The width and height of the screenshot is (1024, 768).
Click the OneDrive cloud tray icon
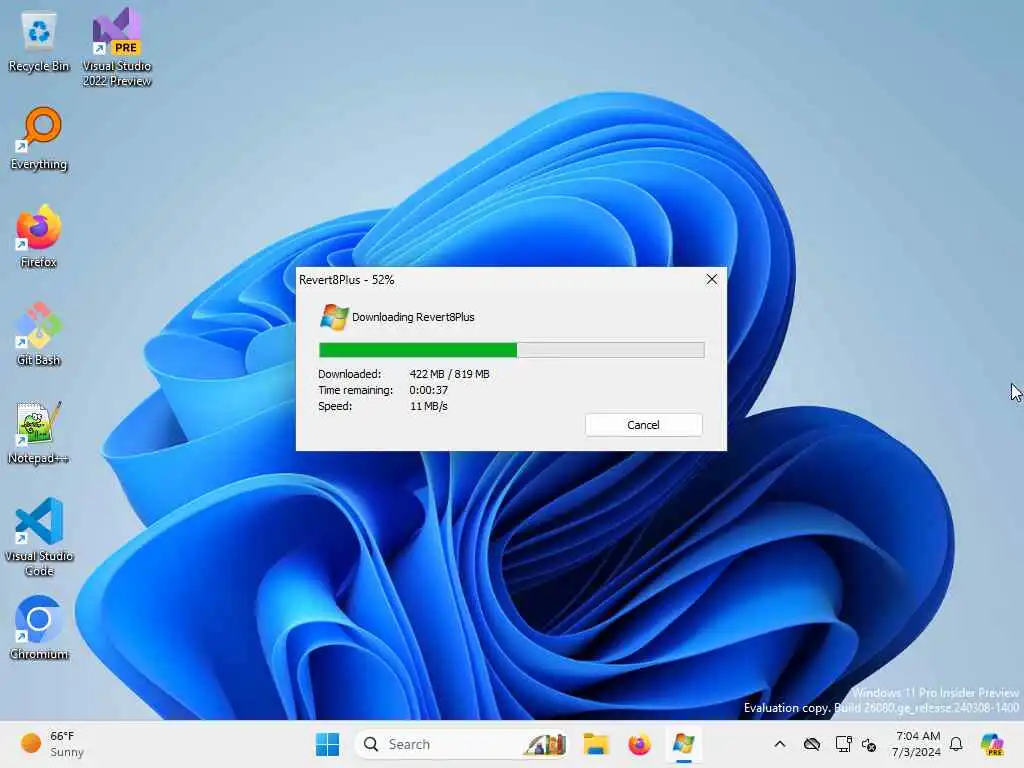pyautogui.click(x=812, y=744)
